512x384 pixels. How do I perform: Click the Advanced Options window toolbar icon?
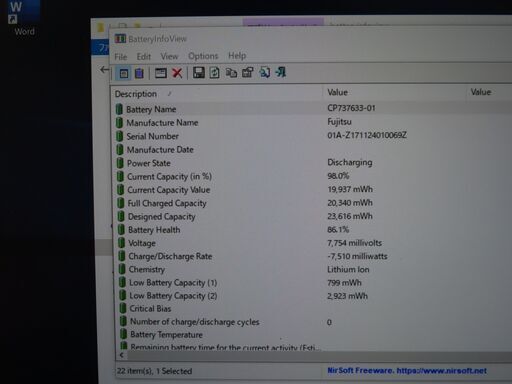click(x=161, y=73)
